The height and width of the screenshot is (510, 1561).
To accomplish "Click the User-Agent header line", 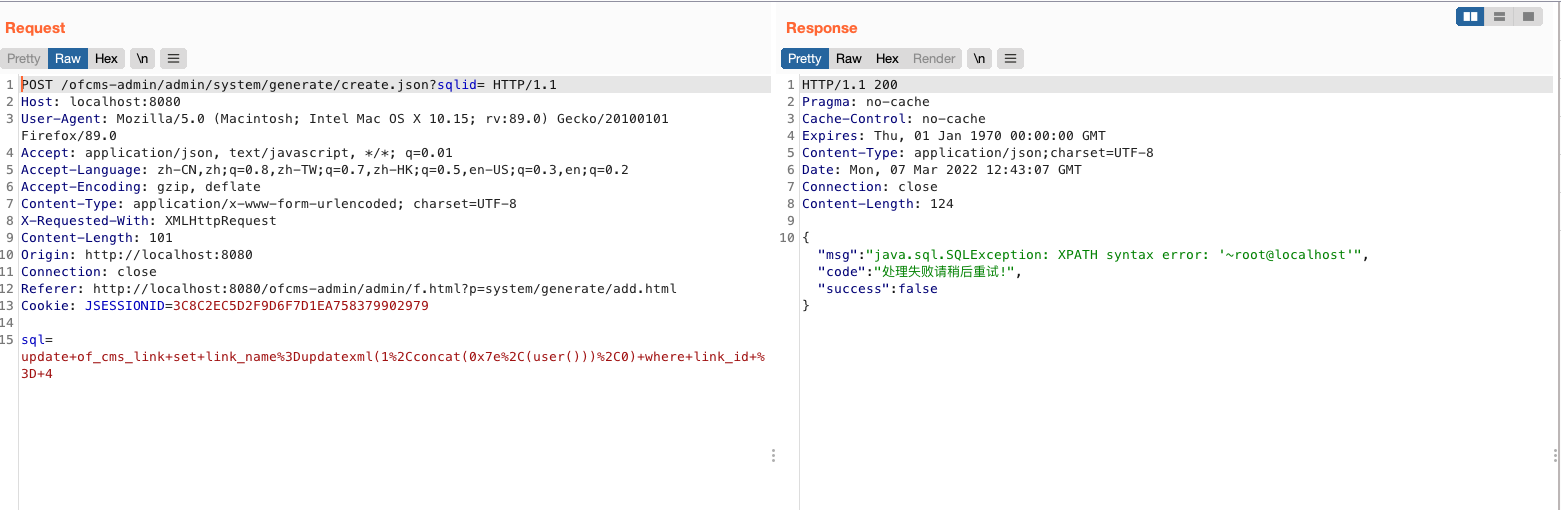I will [x=345, y=127].
